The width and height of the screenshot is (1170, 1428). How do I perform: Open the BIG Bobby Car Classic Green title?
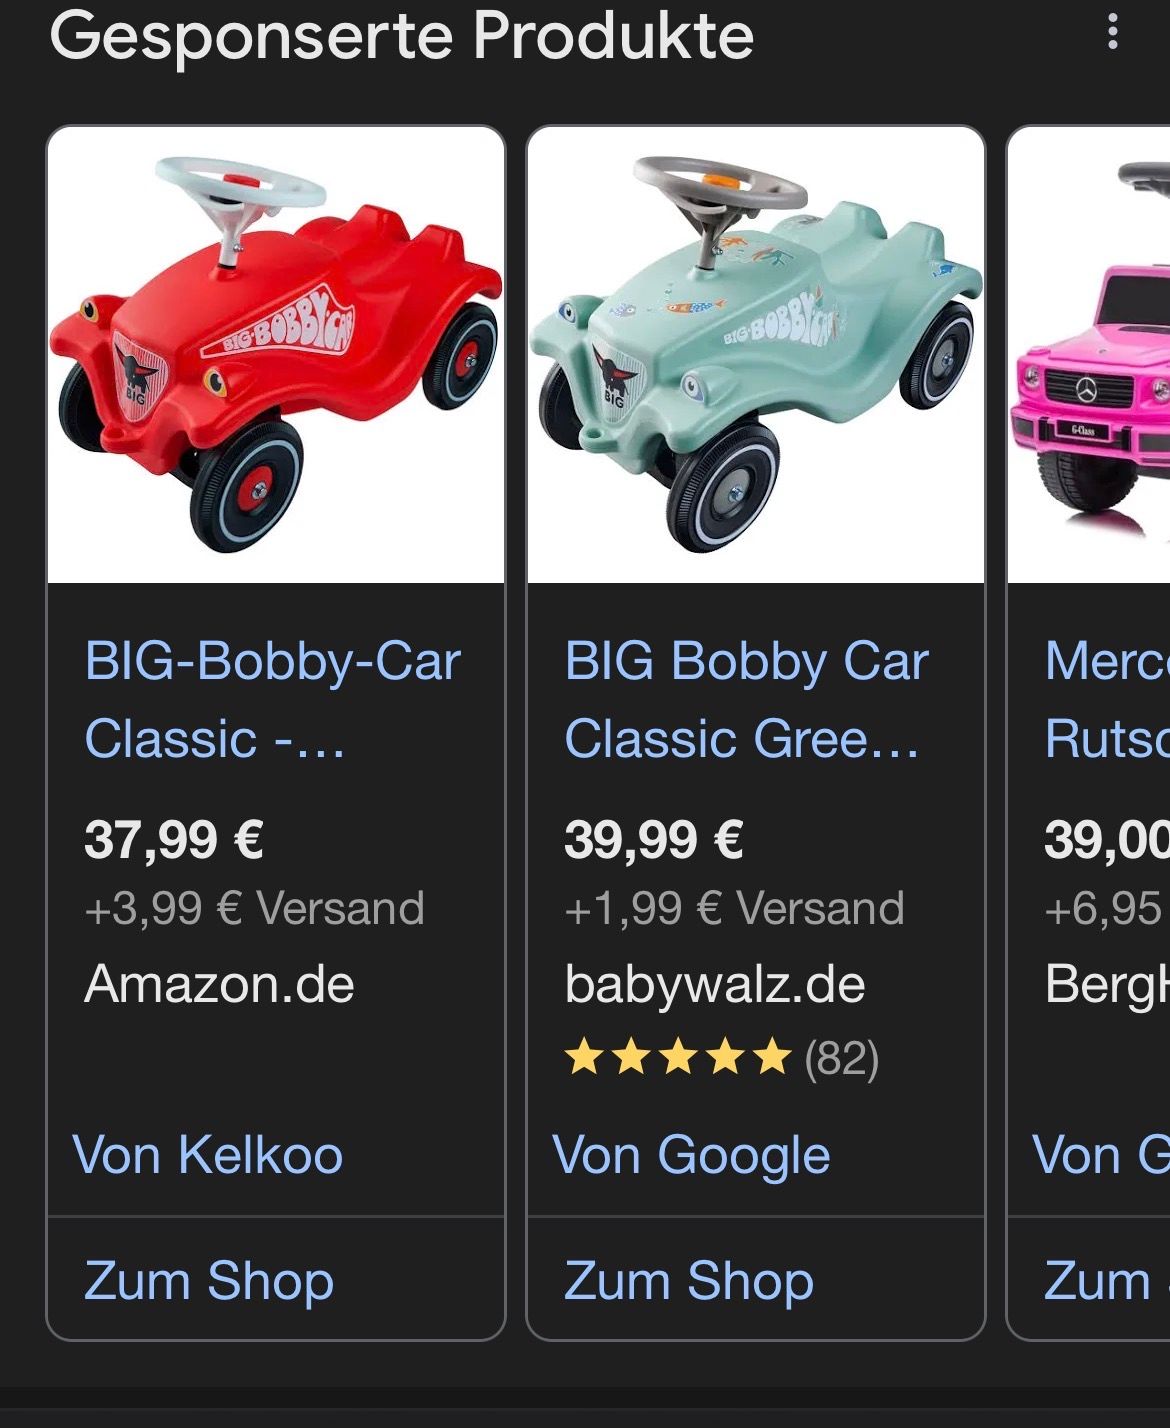(746, 699)
